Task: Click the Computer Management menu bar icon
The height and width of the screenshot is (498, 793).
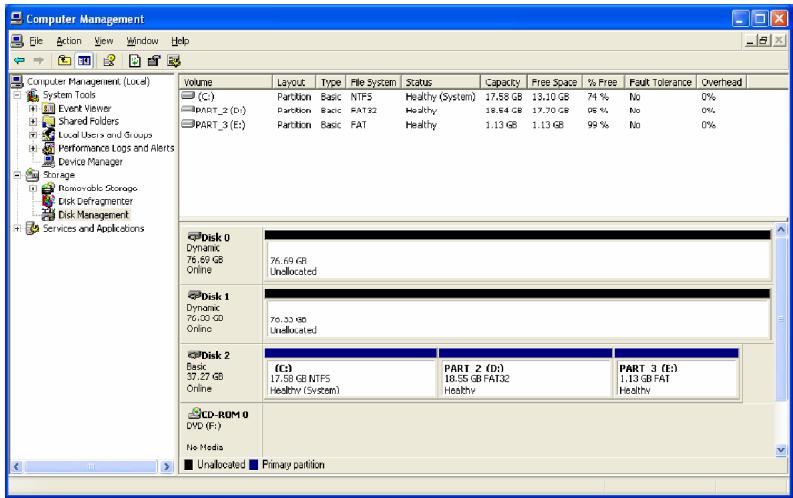Action: [x=17, y=41]
